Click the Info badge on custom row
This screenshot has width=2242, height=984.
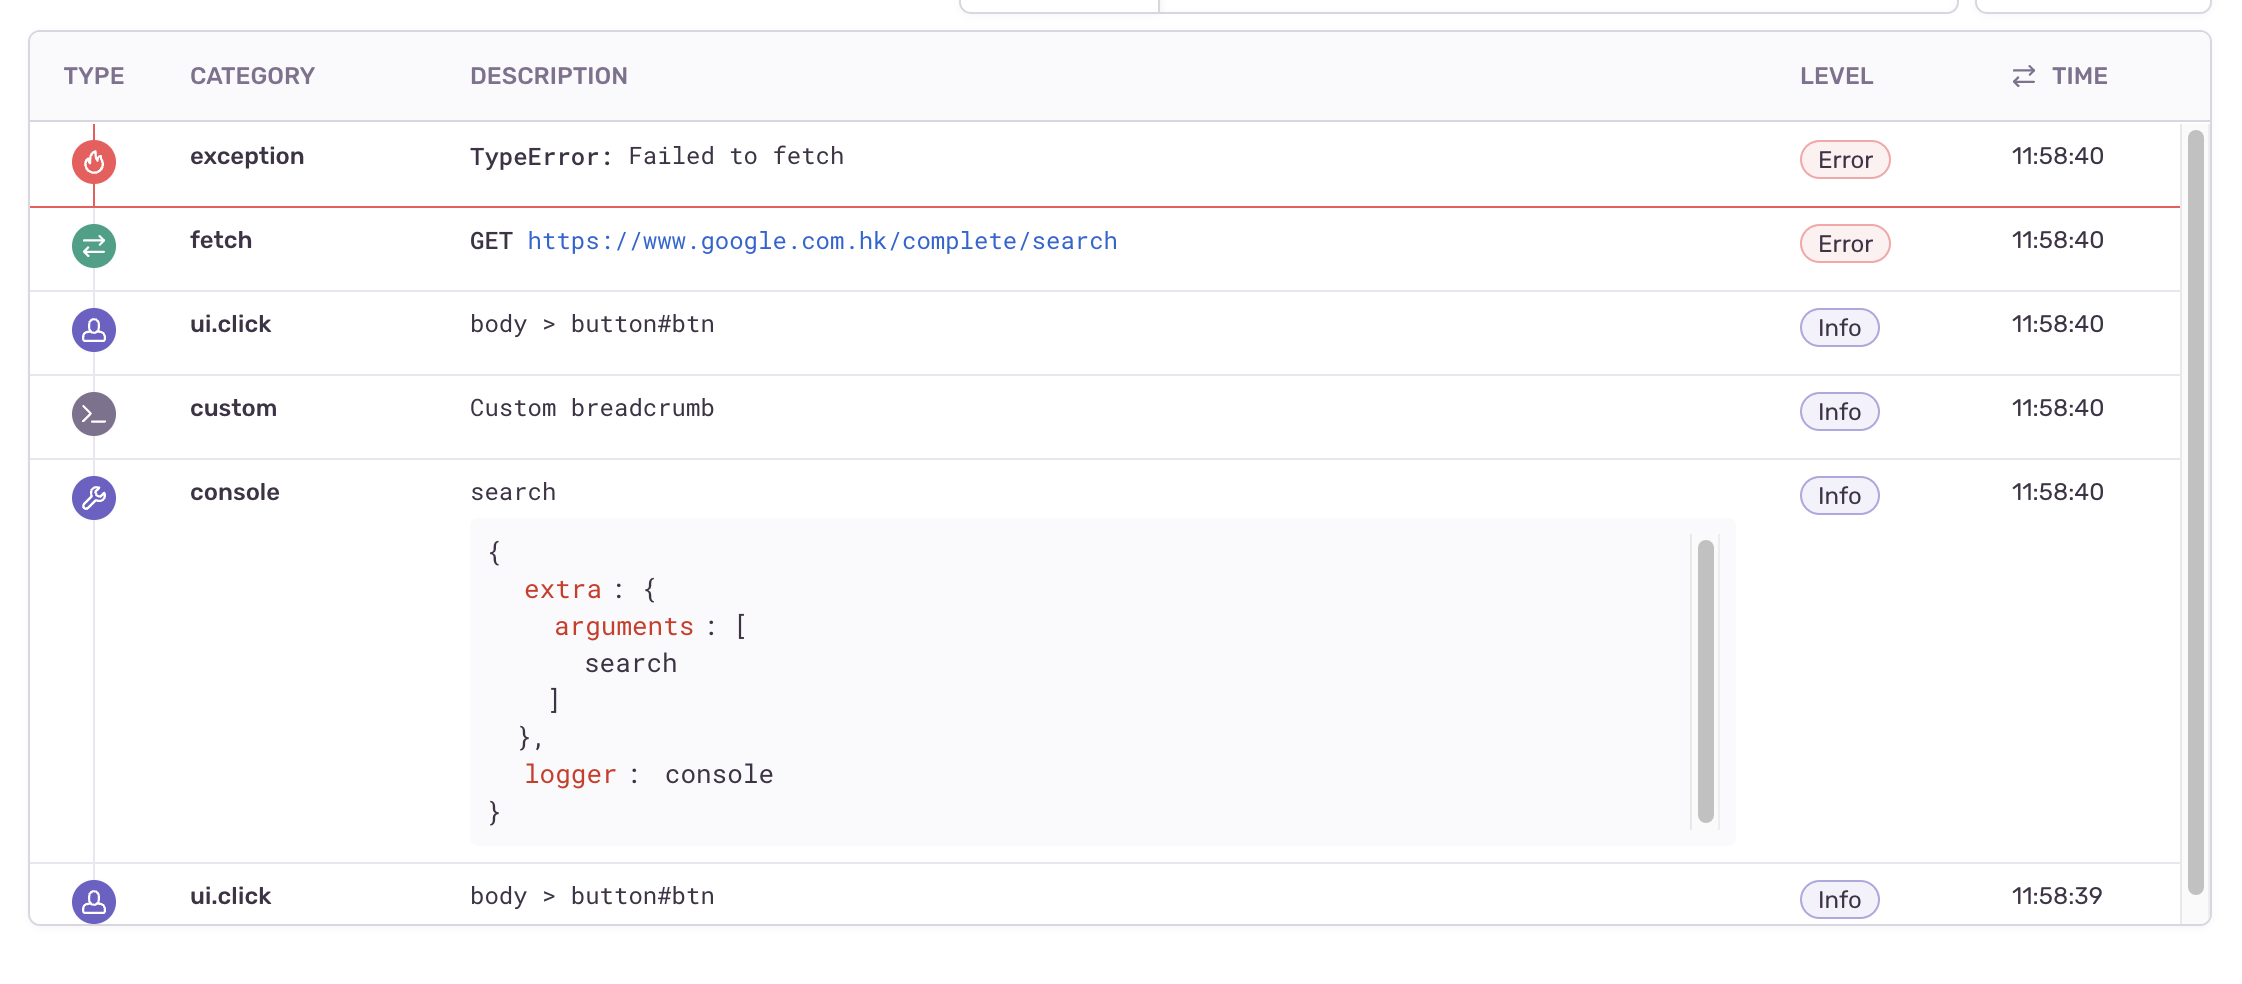pyautogui.click(x=1839, y=412)
